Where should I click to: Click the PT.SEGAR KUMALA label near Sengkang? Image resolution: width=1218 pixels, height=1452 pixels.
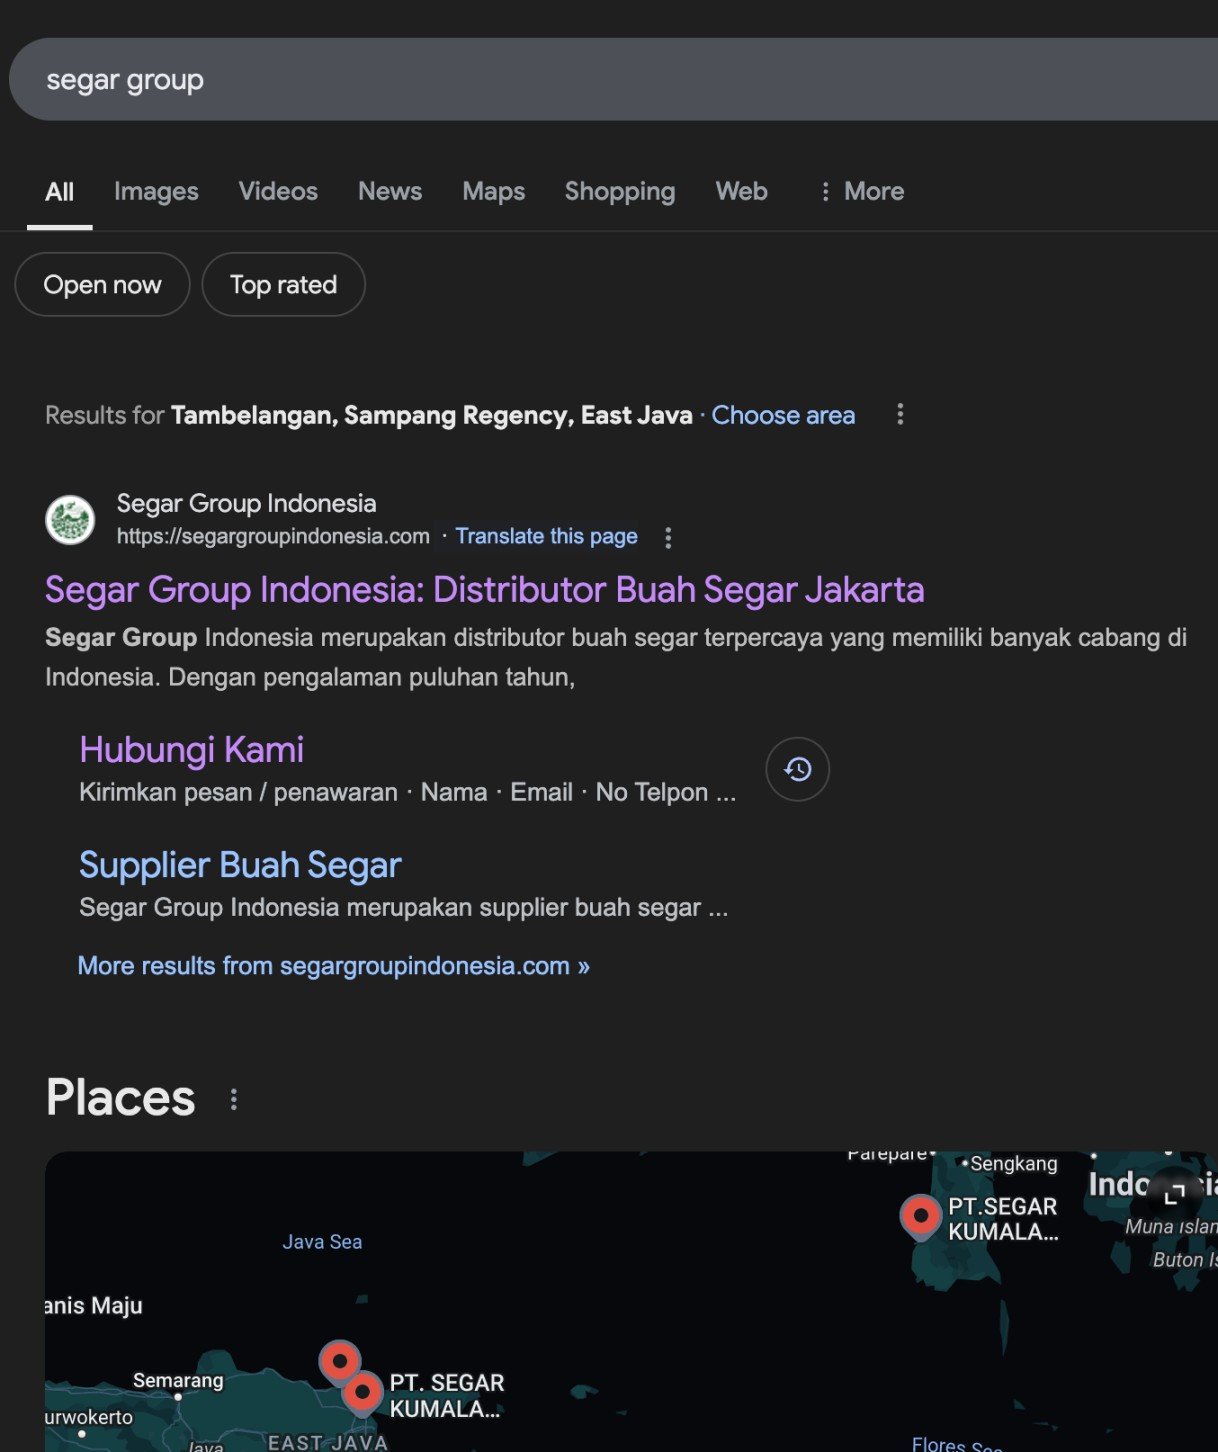pyautogui.click(x=1003, y=1219)
